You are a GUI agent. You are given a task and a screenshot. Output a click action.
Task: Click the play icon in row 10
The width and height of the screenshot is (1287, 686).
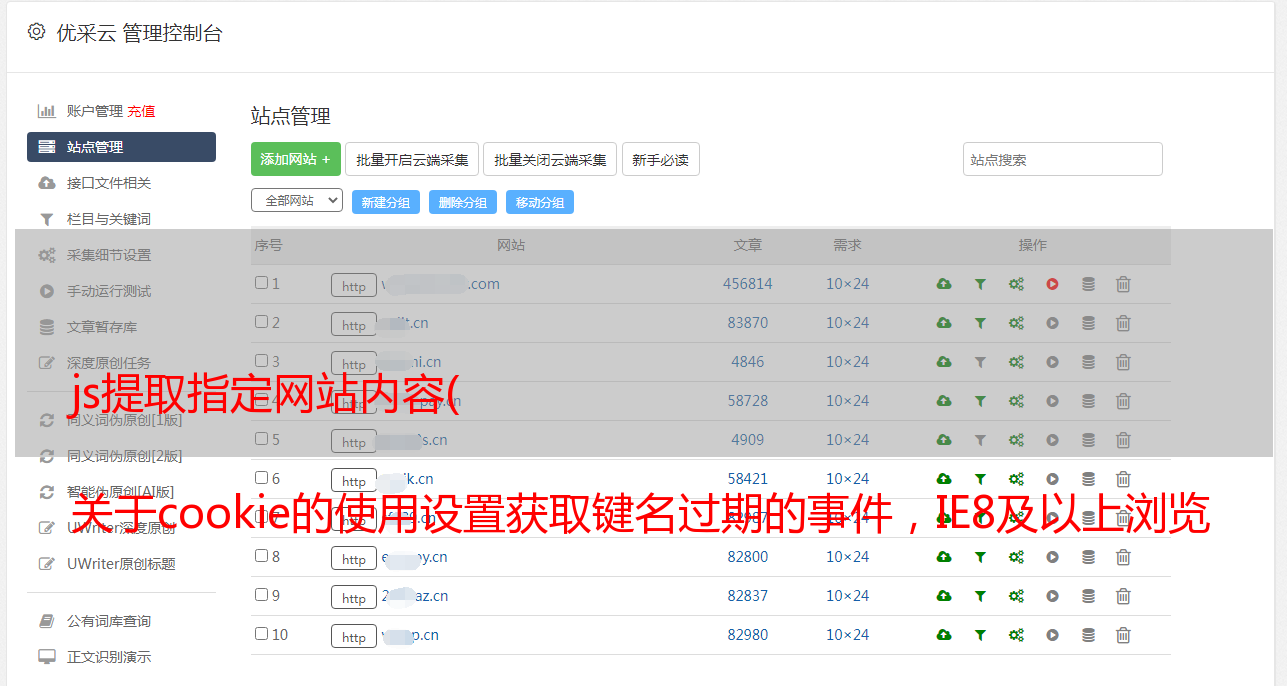[x=1052, y=635]
